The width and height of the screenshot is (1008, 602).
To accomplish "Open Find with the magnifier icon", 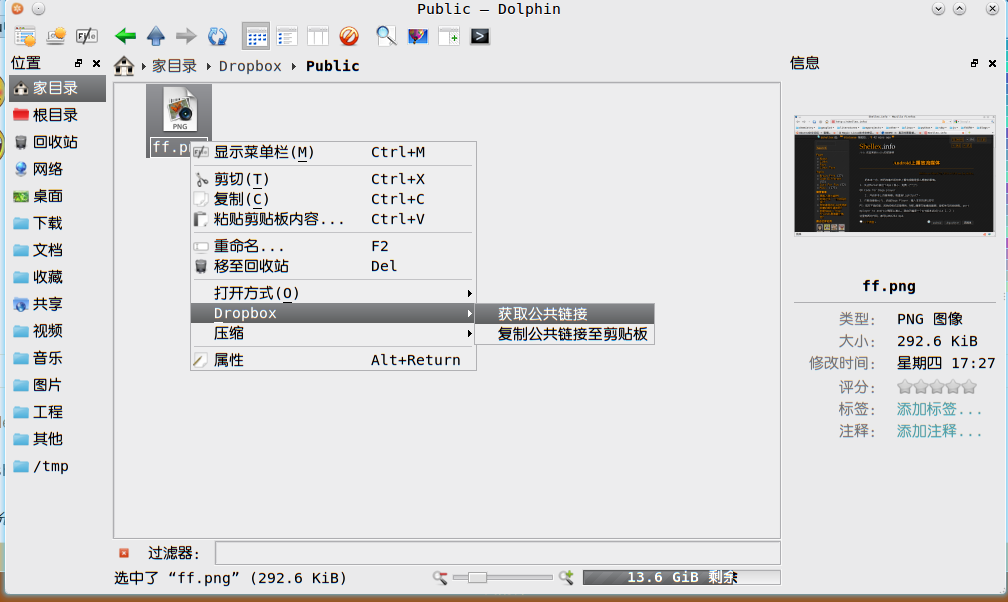I will (386, 37).
